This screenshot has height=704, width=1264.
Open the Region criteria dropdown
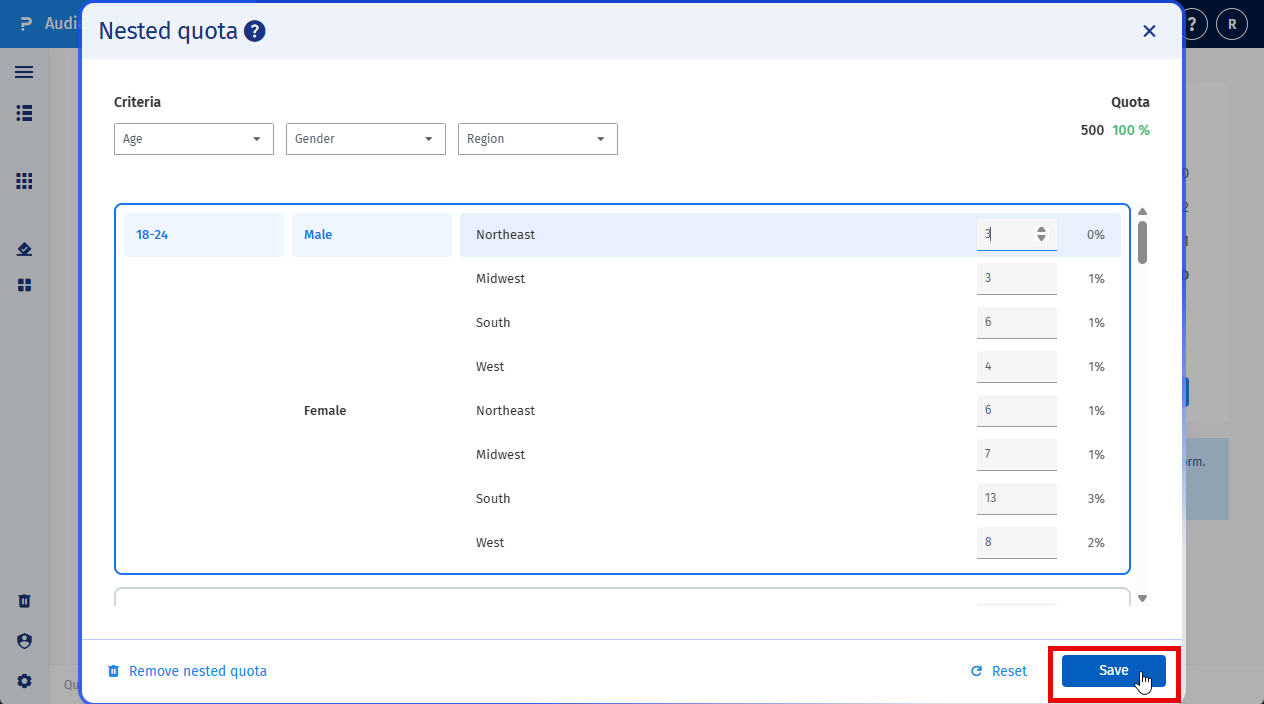point(537,139)
